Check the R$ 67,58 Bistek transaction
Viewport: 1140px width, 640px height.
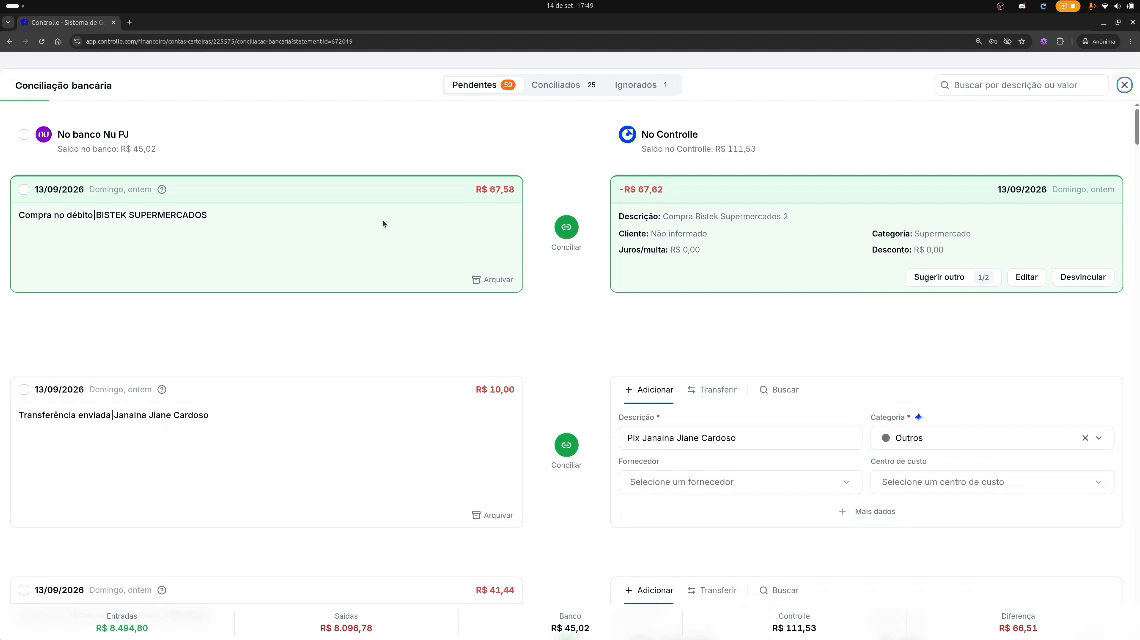pos(24,190)
